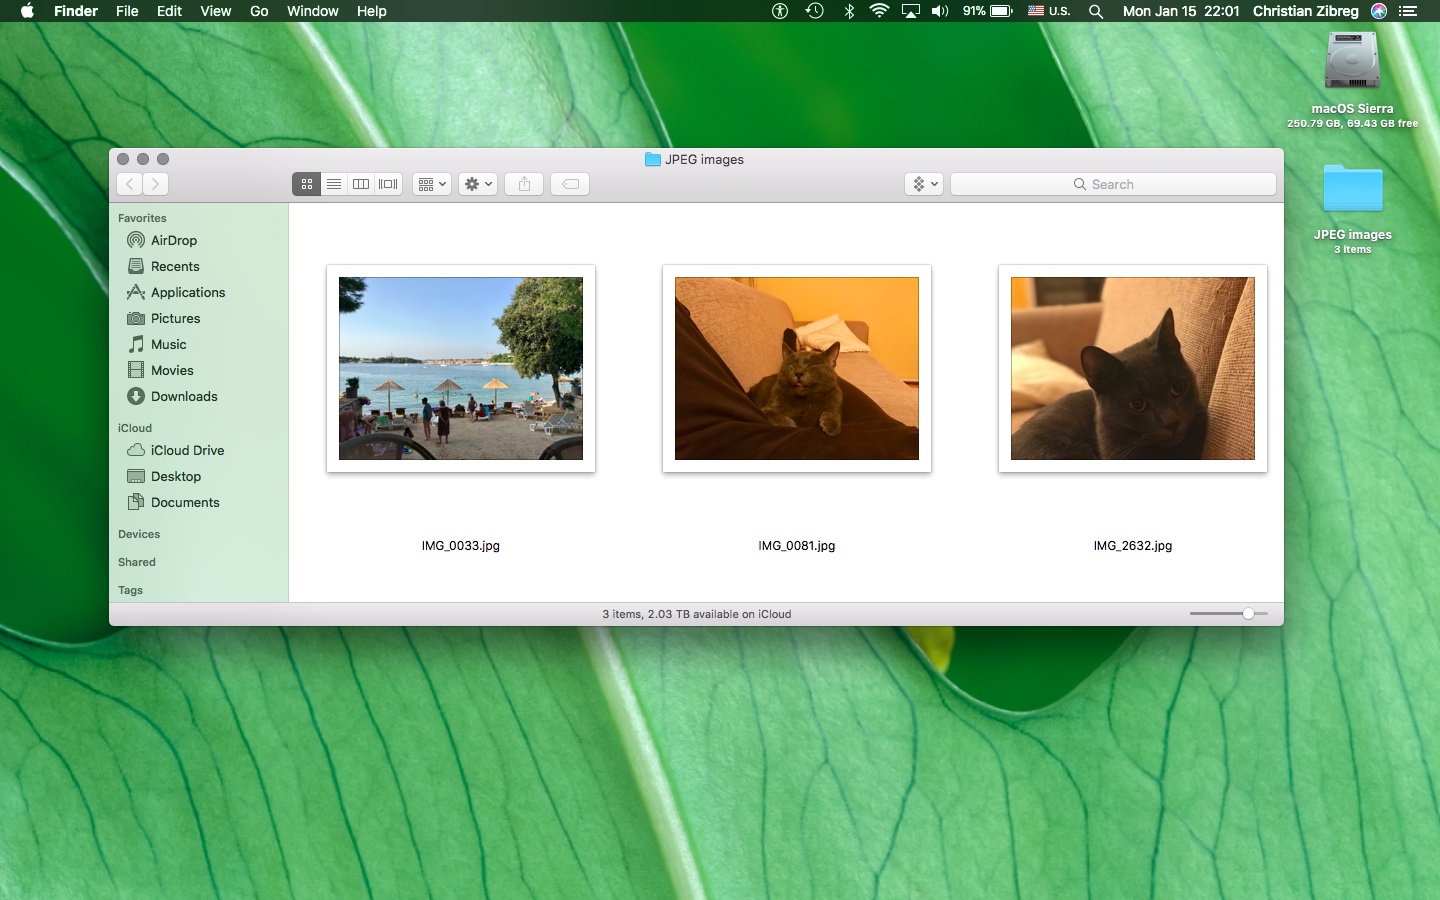This screenshot has width=1440, height=900.
Task: Select the IMG_2632.jpg cat thumbnail
Action: [1133, 368]
